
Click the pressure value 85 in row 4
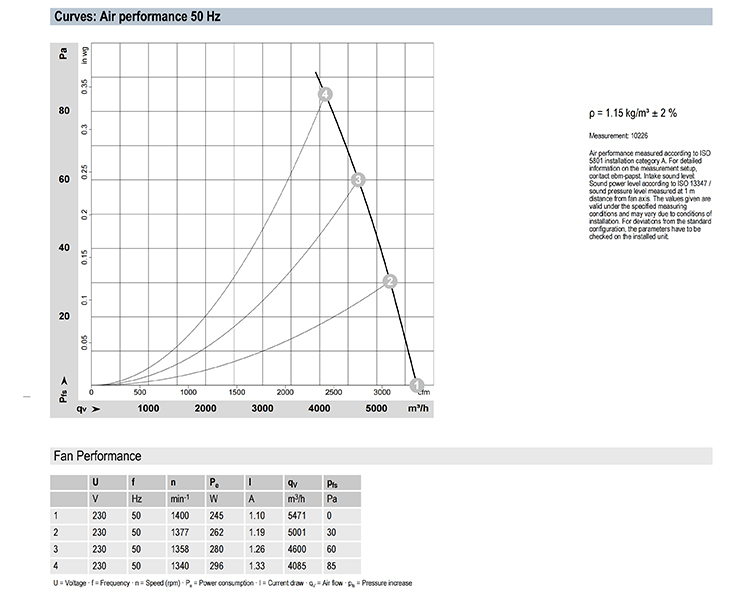[x=331, y=566]
